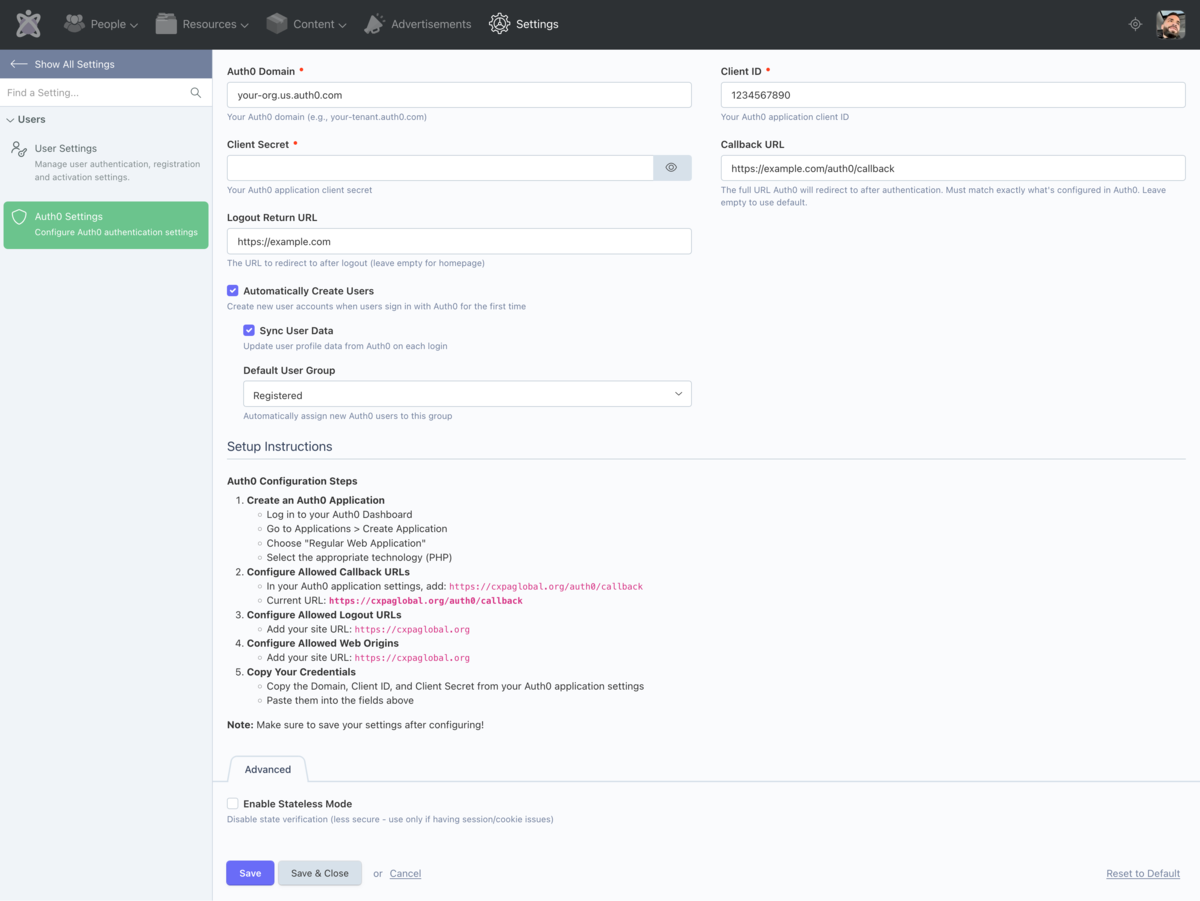
Task: Click the Client Secret input field
Action: coord(440,168)
